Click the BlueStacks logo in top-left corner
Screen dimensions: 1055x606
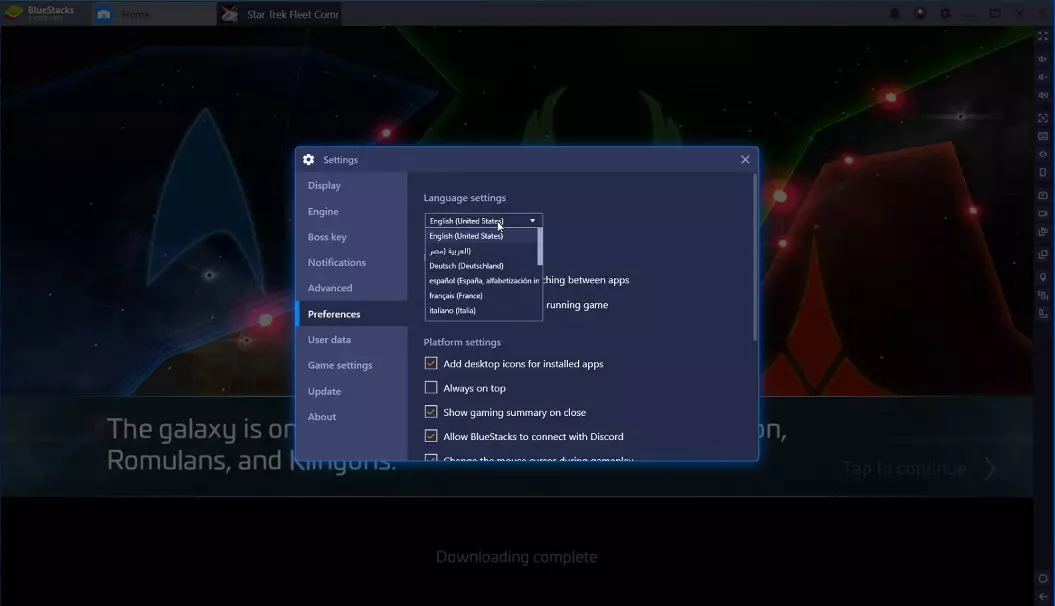(14, 14)
